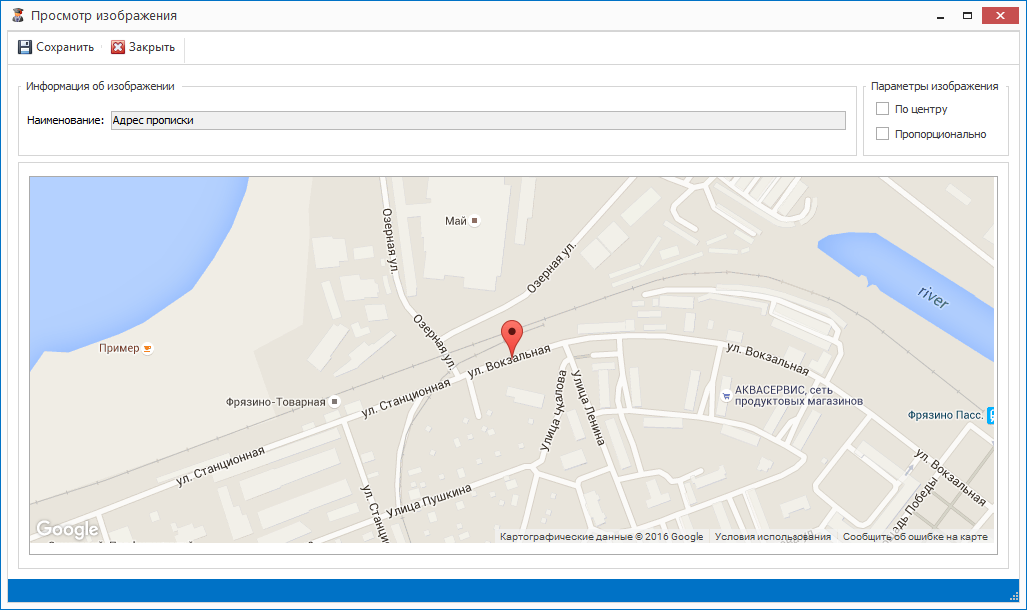Click the Наименование input field

478,121
